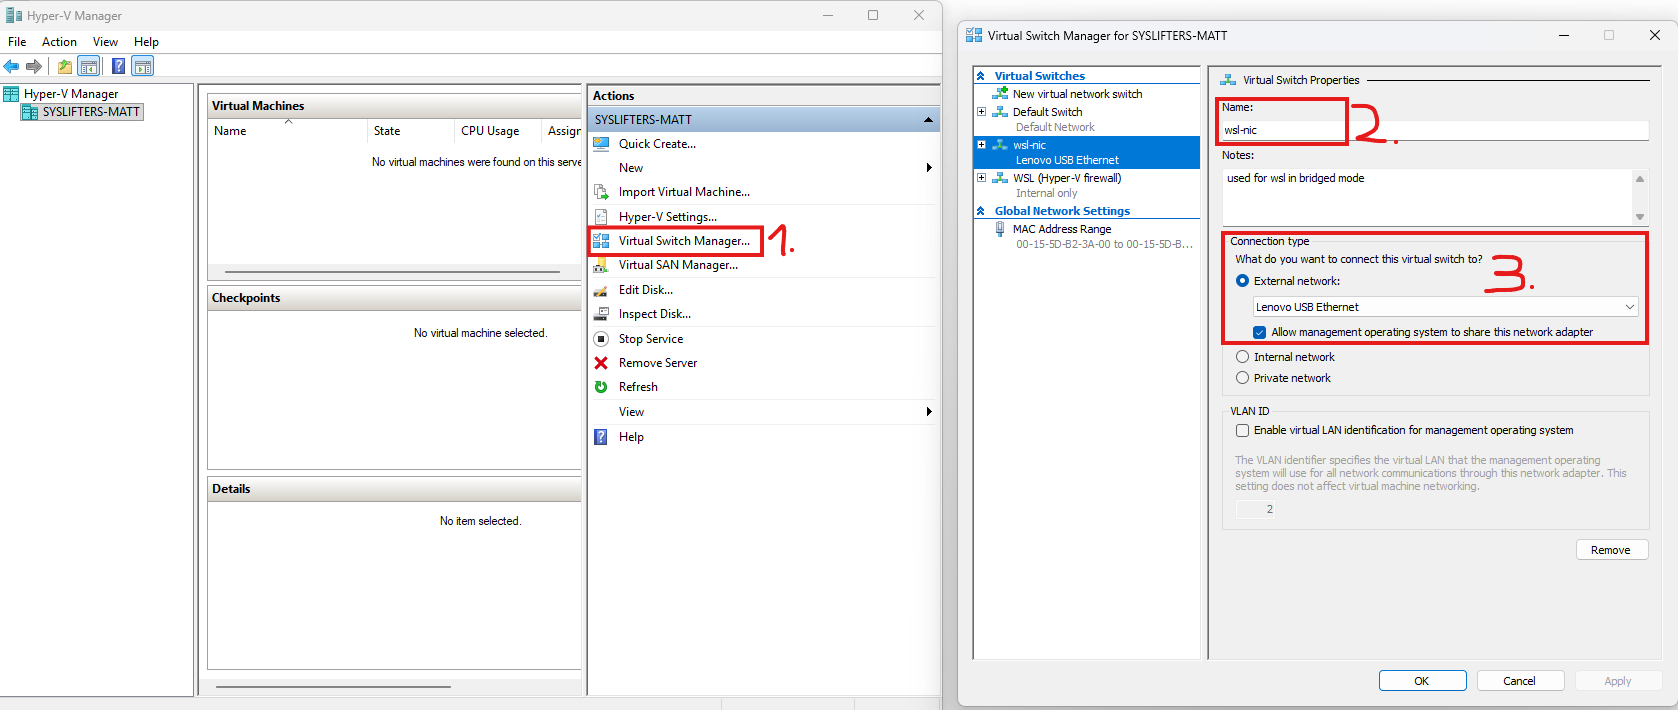This screenshot has width=1678, height=710.
Task: Toggle Allow management OS to share adapter checkbox
Action: point(1260,332)
